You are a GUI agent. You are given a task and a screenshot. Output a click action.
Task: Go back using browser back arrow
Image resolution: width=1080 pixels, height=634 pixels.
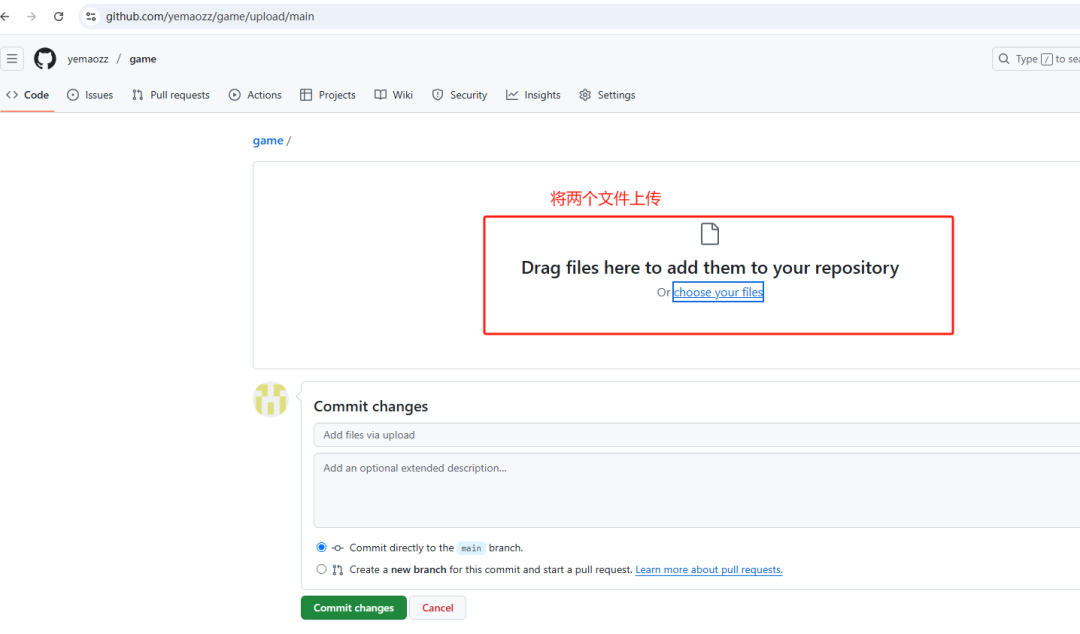[x=6, y=17]
